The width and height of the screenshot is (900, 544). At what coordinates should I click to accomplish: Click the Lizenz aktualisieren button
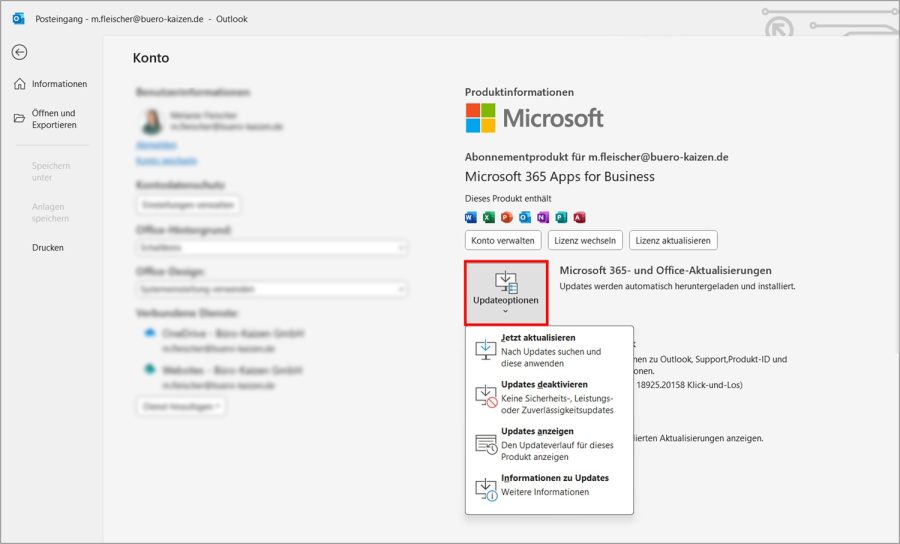(673, 240)
